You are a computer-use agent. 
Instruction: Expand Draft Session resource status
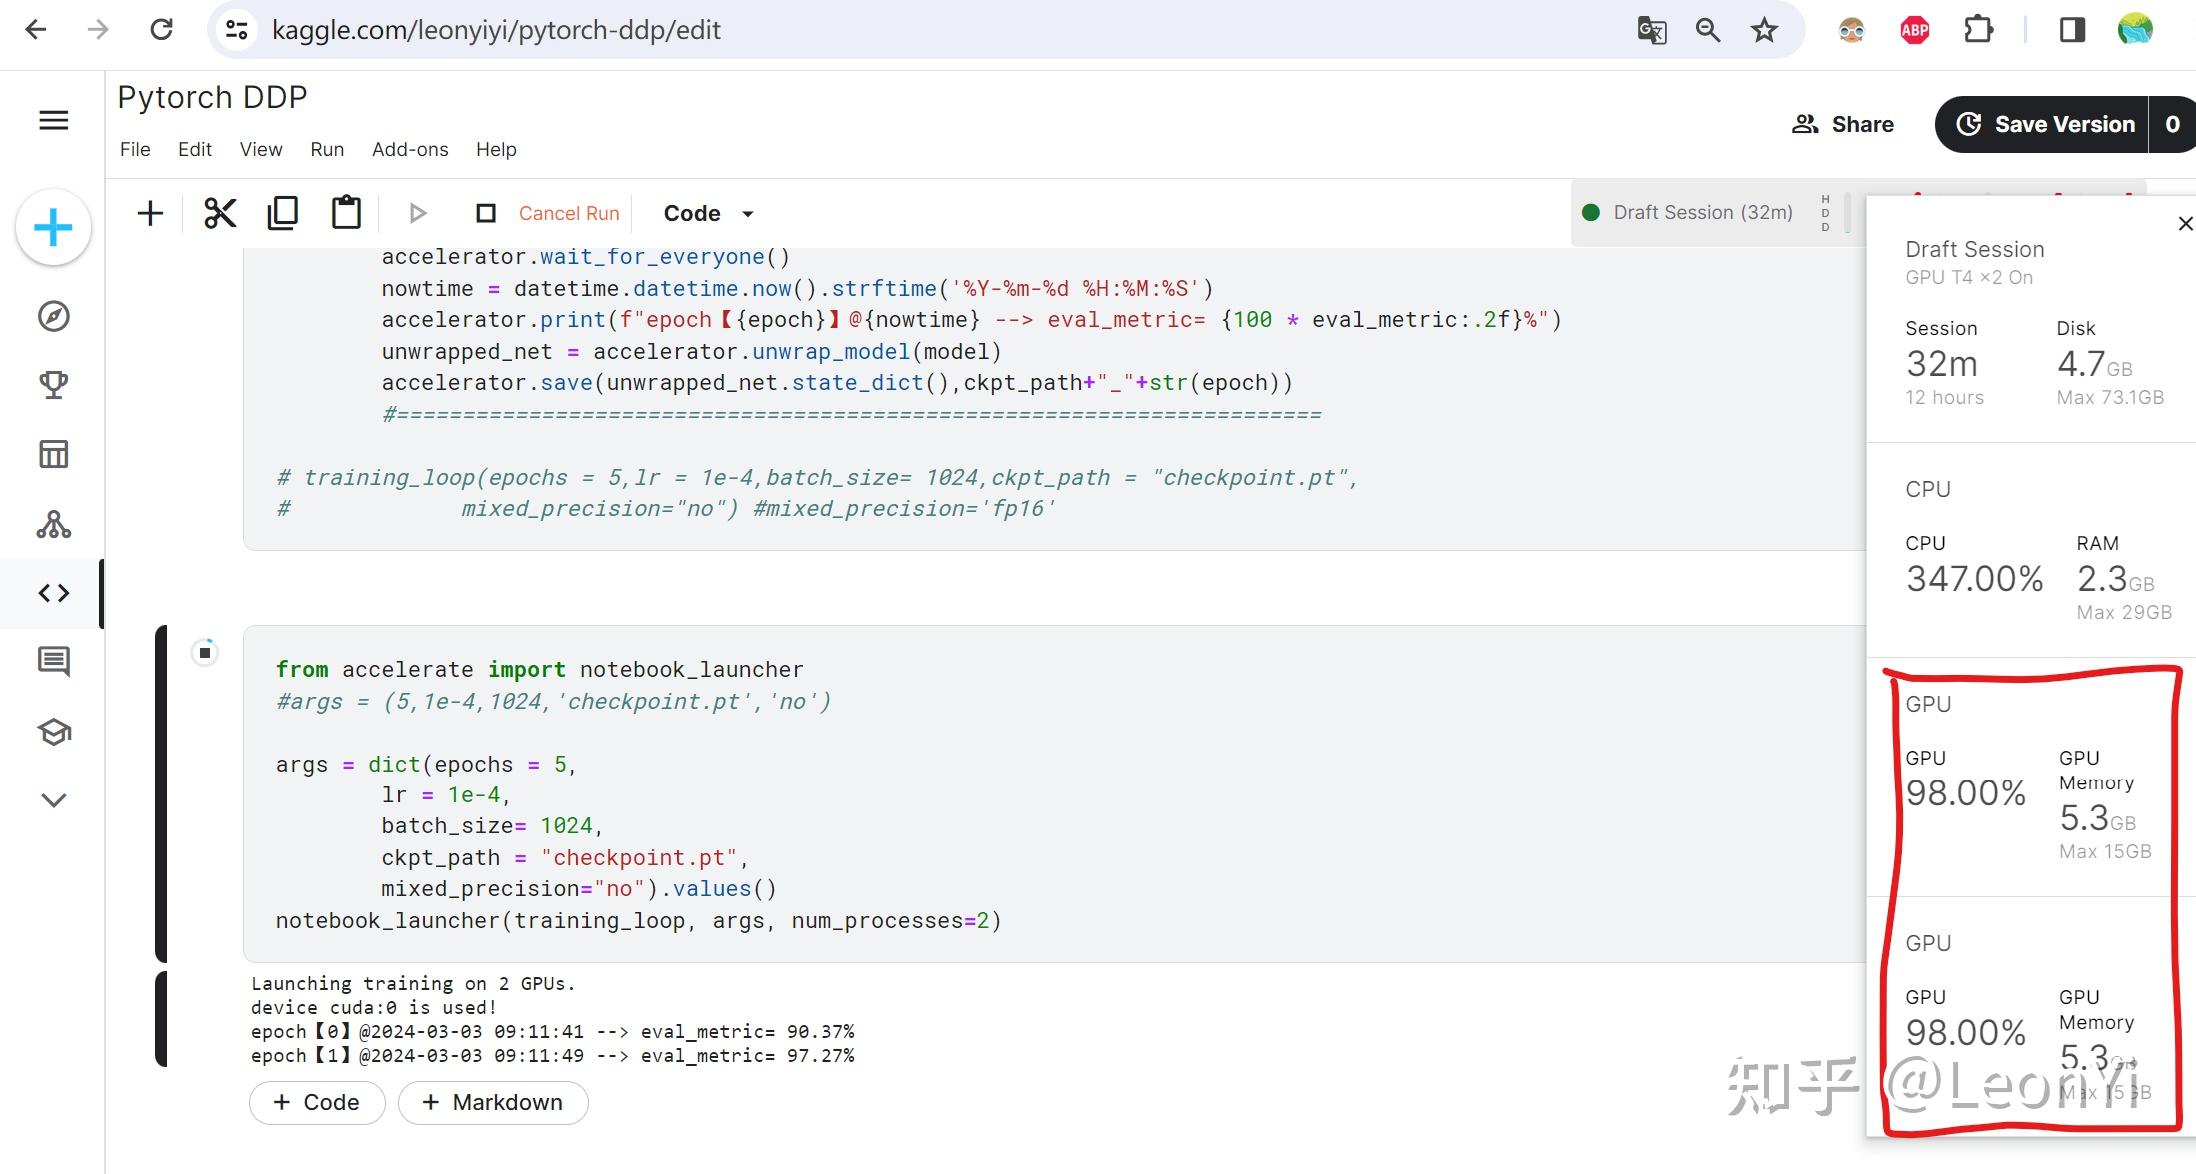tap(1702, 212)
